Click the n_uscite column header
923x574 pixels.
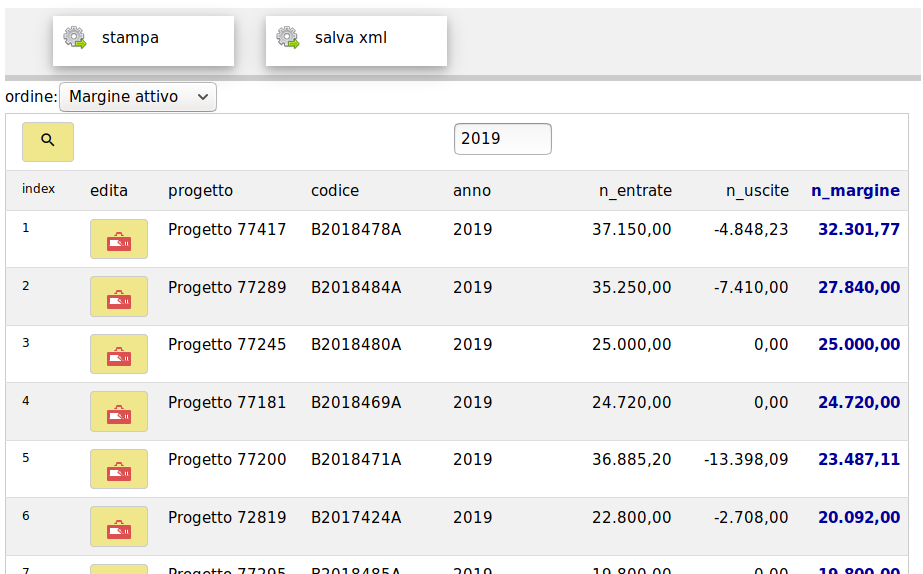point(757,191)
